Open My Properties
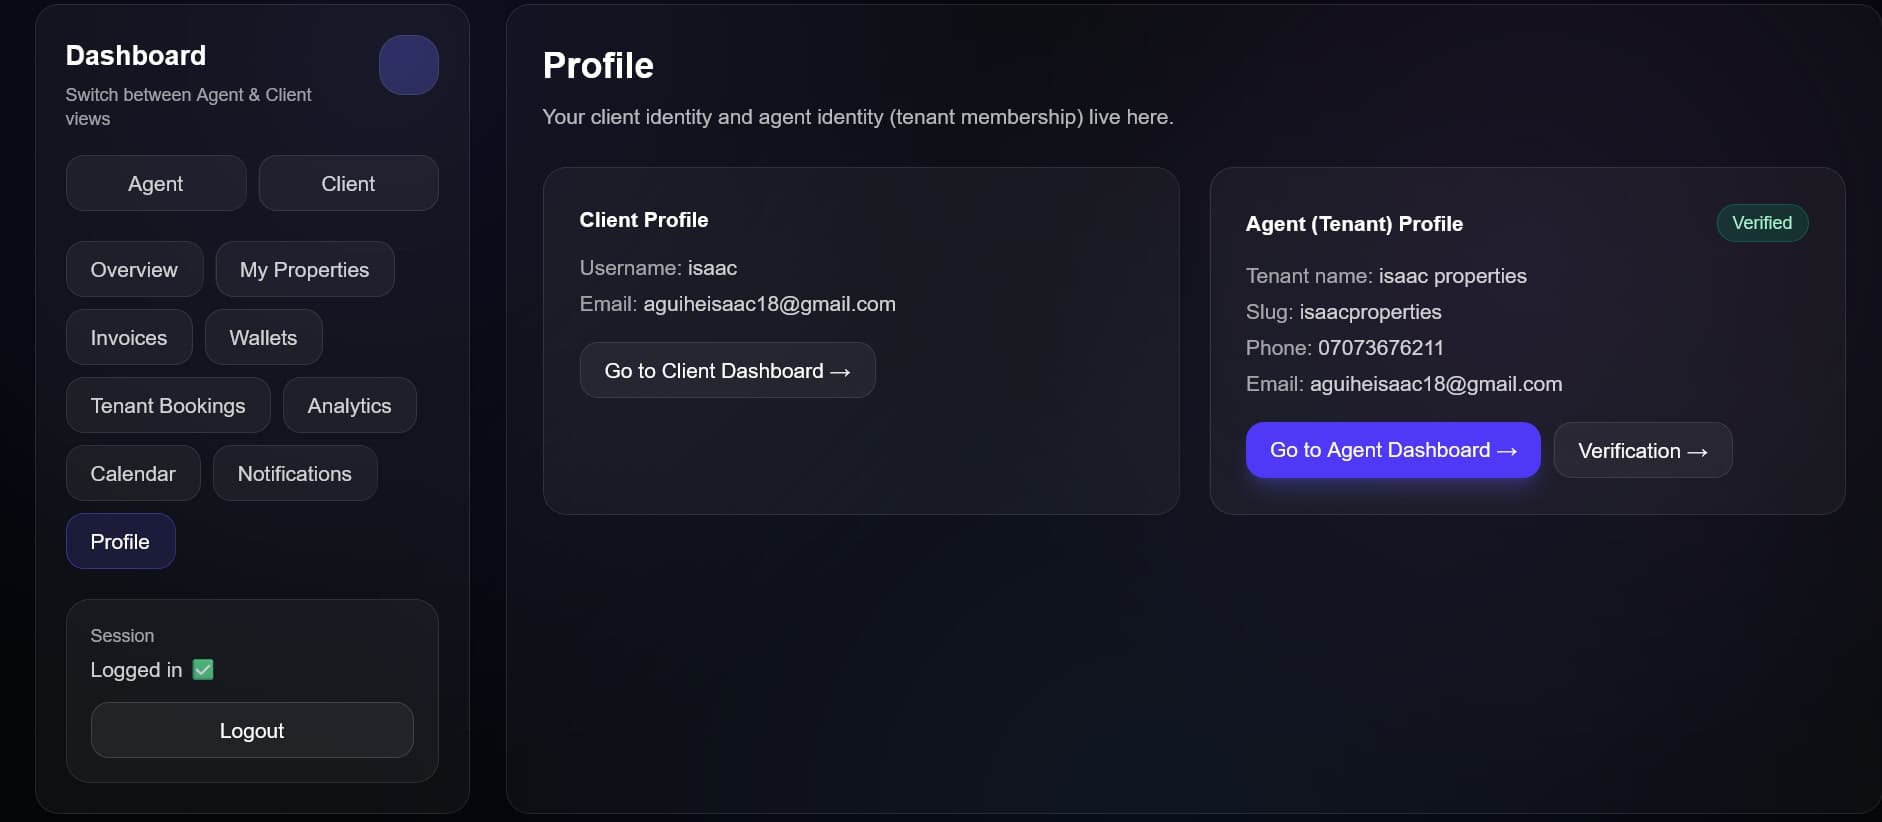1882x822 pixels. [305, 269]
